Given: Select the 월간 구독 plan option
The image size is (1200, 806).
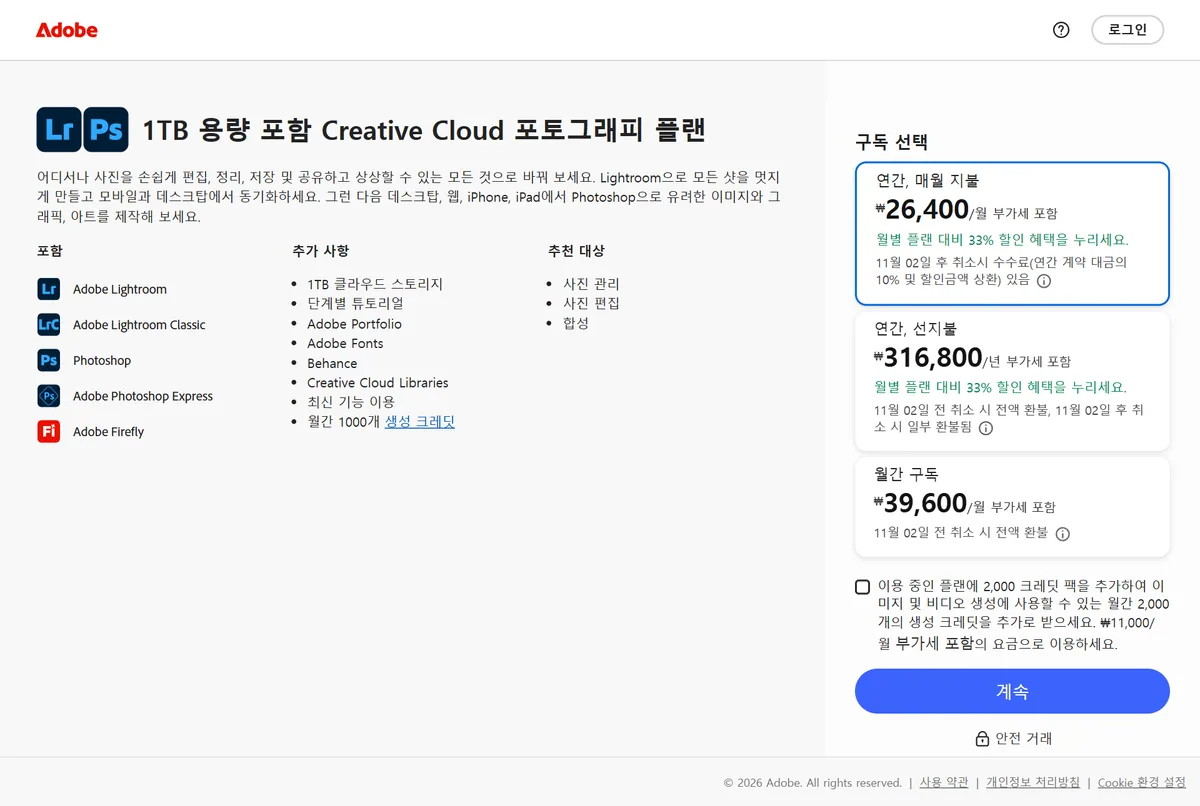Looking at the screenshot, I should 1012,506.
